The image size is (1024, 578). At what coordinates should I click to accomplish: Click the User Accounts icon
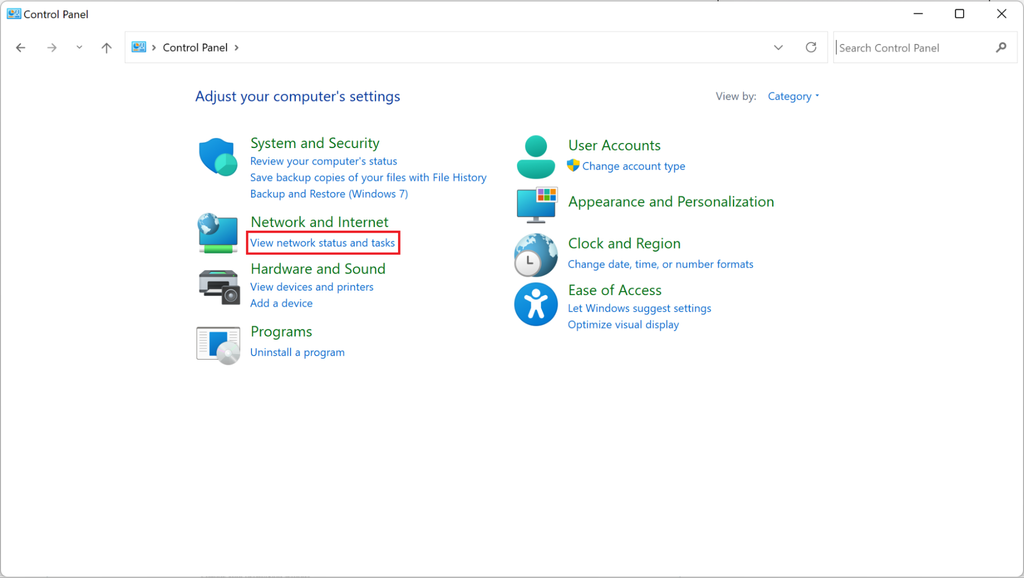point(536,157)
